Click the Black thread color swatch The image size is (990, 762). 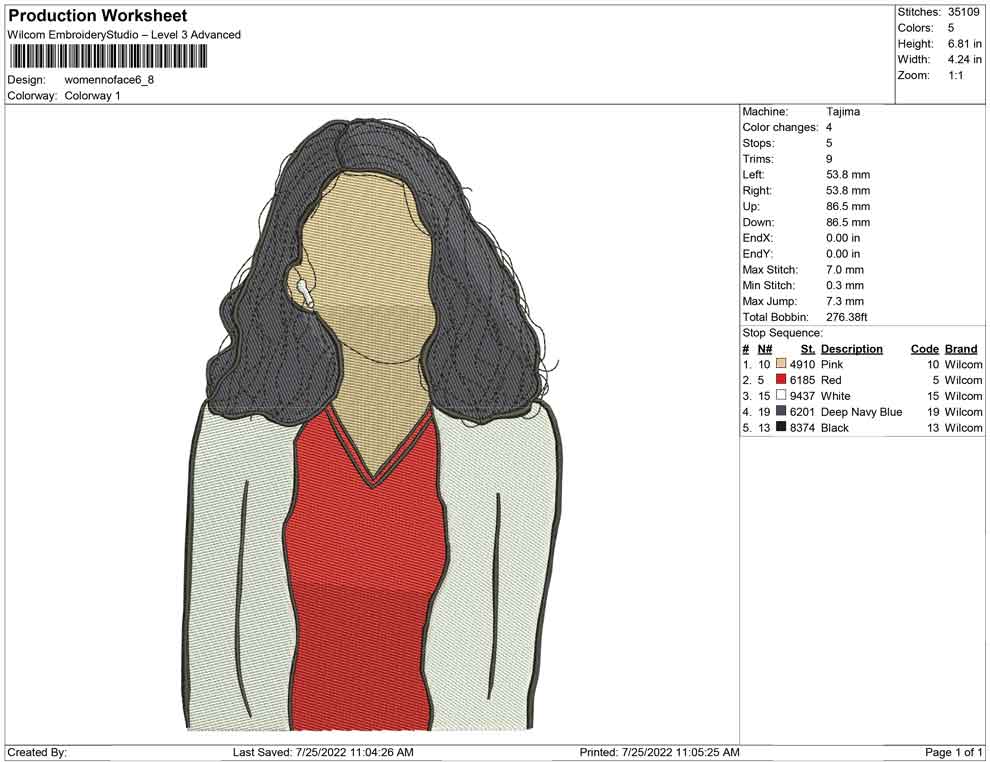click(x=781, y=427)
